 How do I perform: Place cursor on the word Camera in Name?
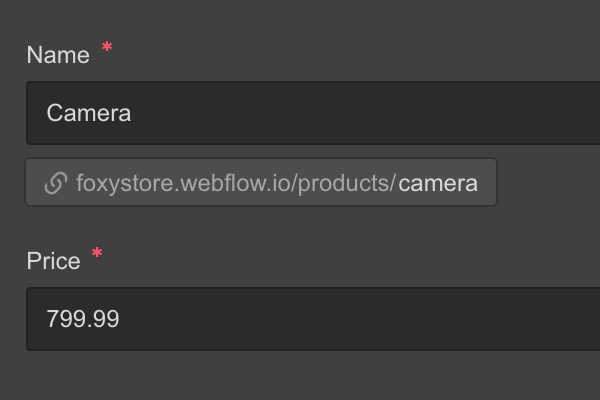(89, 113)
